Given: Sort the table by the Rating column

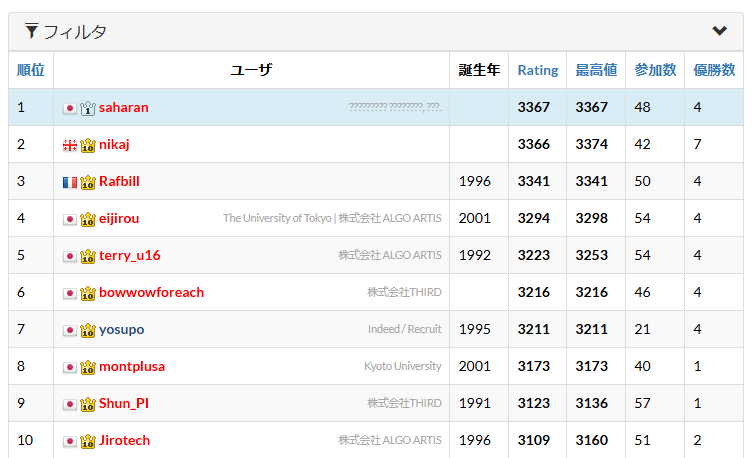Looking at the screenshot, I should pos(537,70).
